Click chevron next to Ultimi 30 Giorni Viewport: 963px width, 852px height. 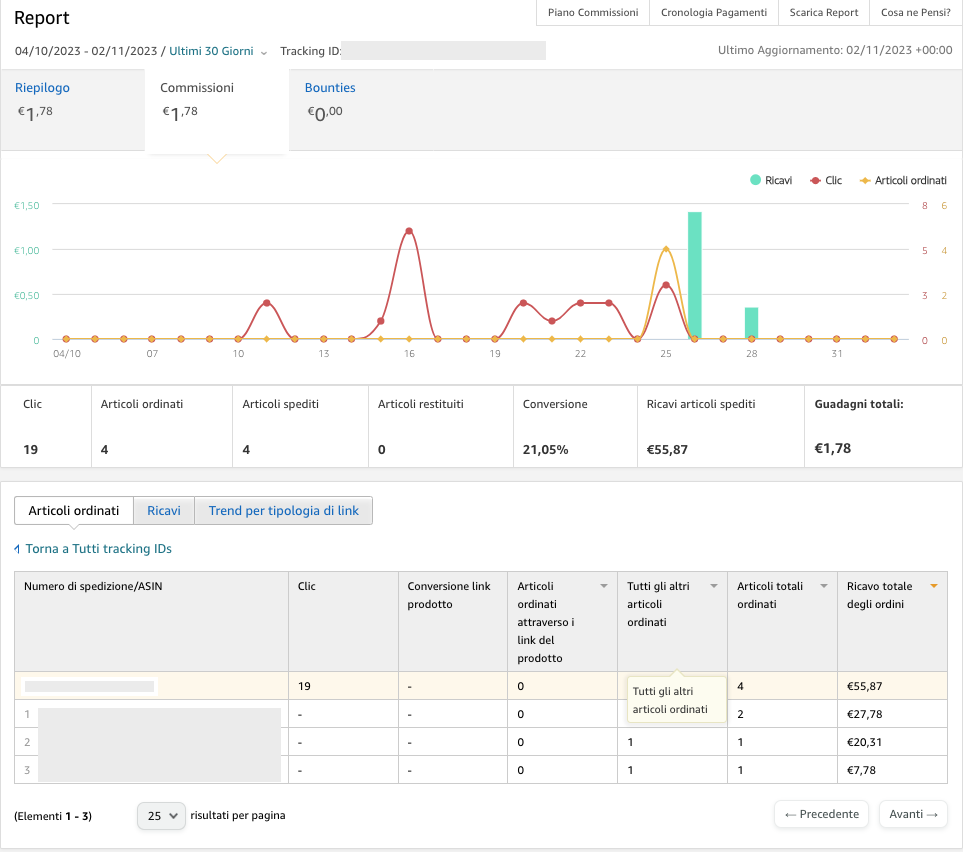(x=264, y=52)
